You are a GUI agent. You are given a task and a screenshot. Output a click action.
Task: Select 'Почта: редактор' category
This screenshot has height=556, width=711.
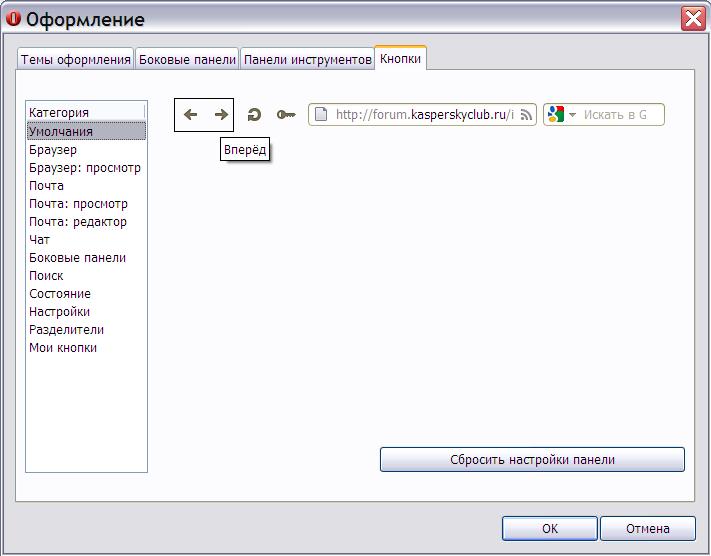pyautogui.click(x=86, y=222)
